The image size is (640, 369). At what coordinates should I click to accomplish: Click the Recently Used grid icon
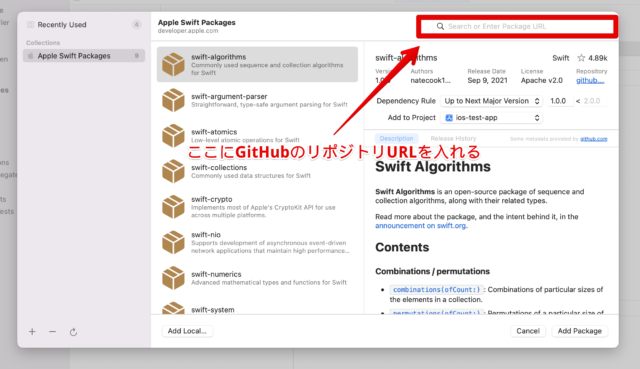click(x=30, y=24)
